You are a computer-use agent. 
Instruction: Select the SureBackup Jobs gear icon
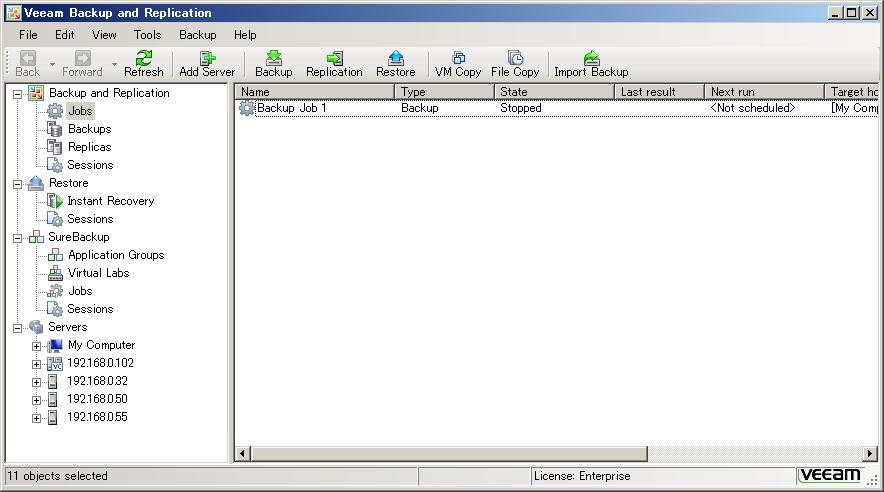tap(55, 291)
